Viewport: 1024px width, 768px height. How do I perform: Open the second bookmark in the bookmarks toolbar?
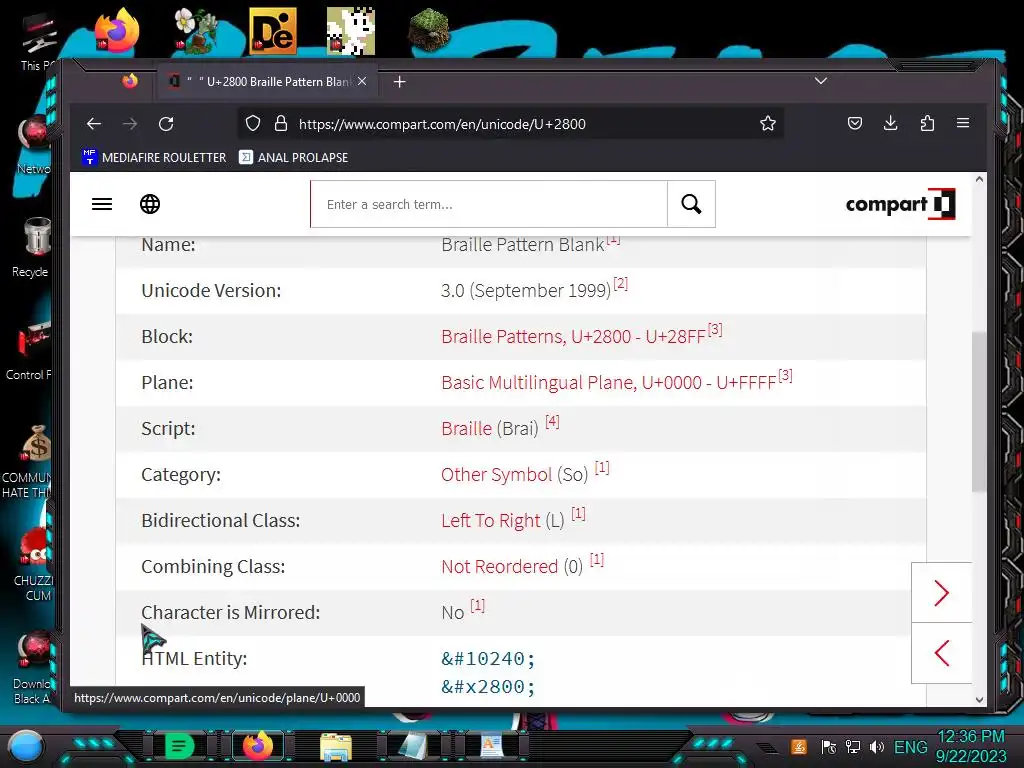point(293,157)
